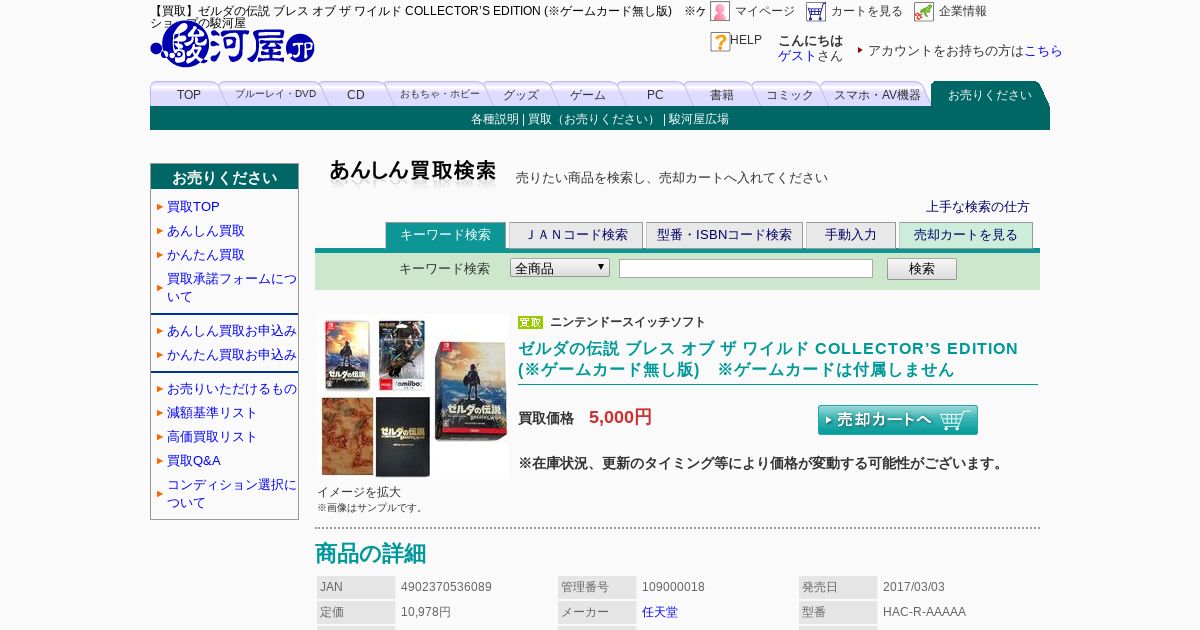The width and height of the screenshot is (1200, 630).
Task: Select the 書籍 tab
Action: tap(722, 94)
